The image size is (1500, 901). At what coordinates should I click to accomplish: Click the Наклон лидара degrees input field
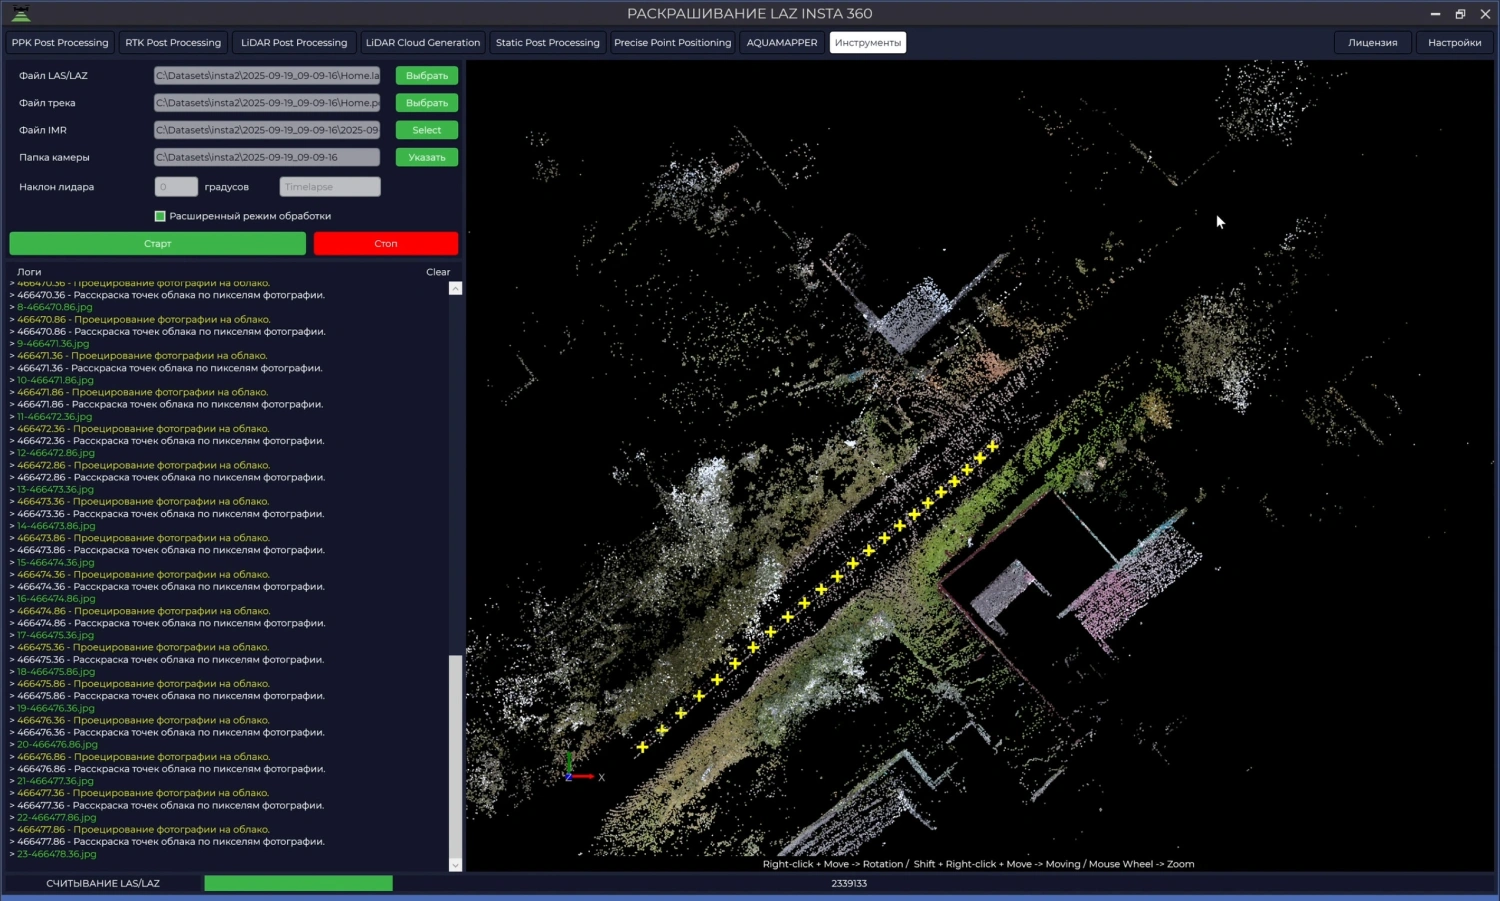point(176,187)
